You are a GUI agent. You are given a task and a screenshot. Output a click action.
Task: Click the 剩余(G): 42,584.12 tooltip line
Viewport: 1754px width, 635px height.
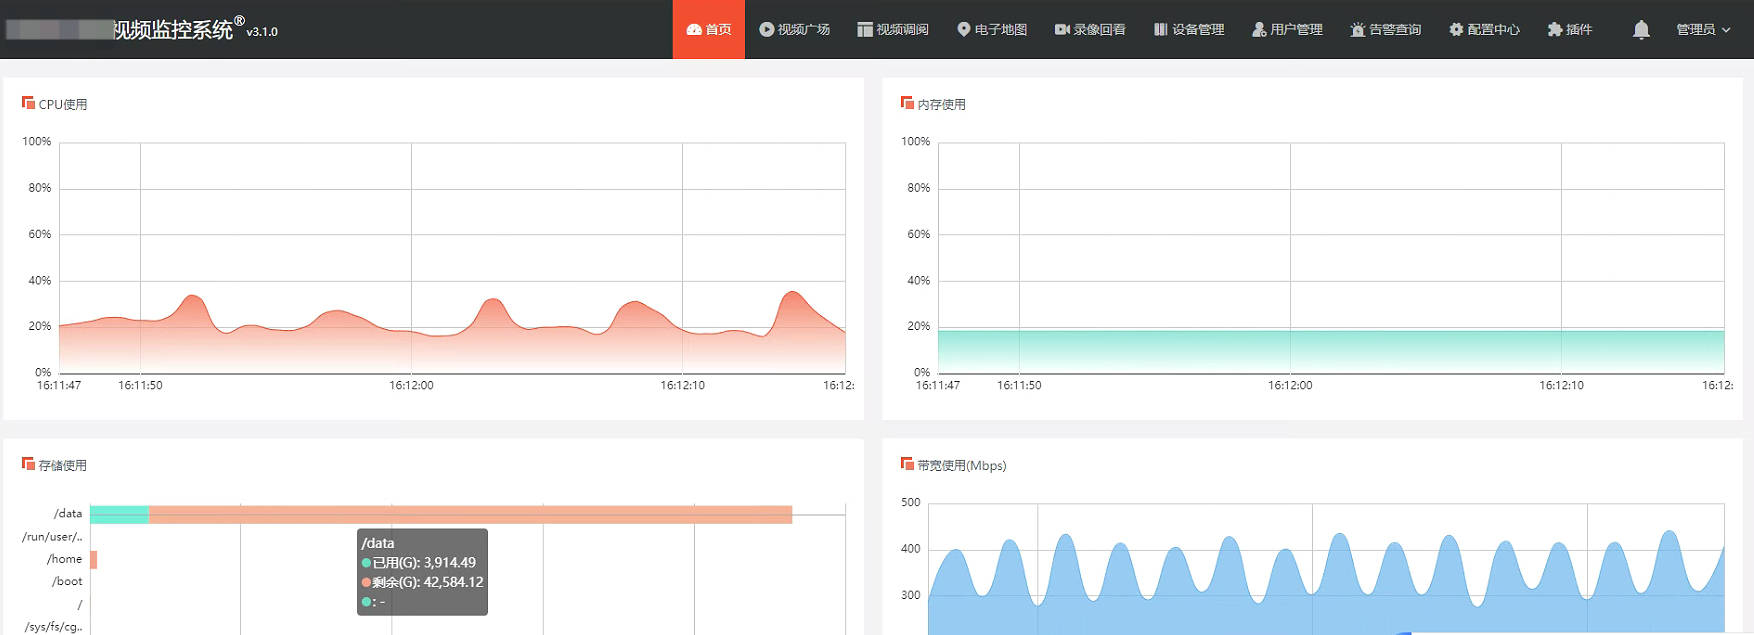pyautogui.click(x=423, y=582)
